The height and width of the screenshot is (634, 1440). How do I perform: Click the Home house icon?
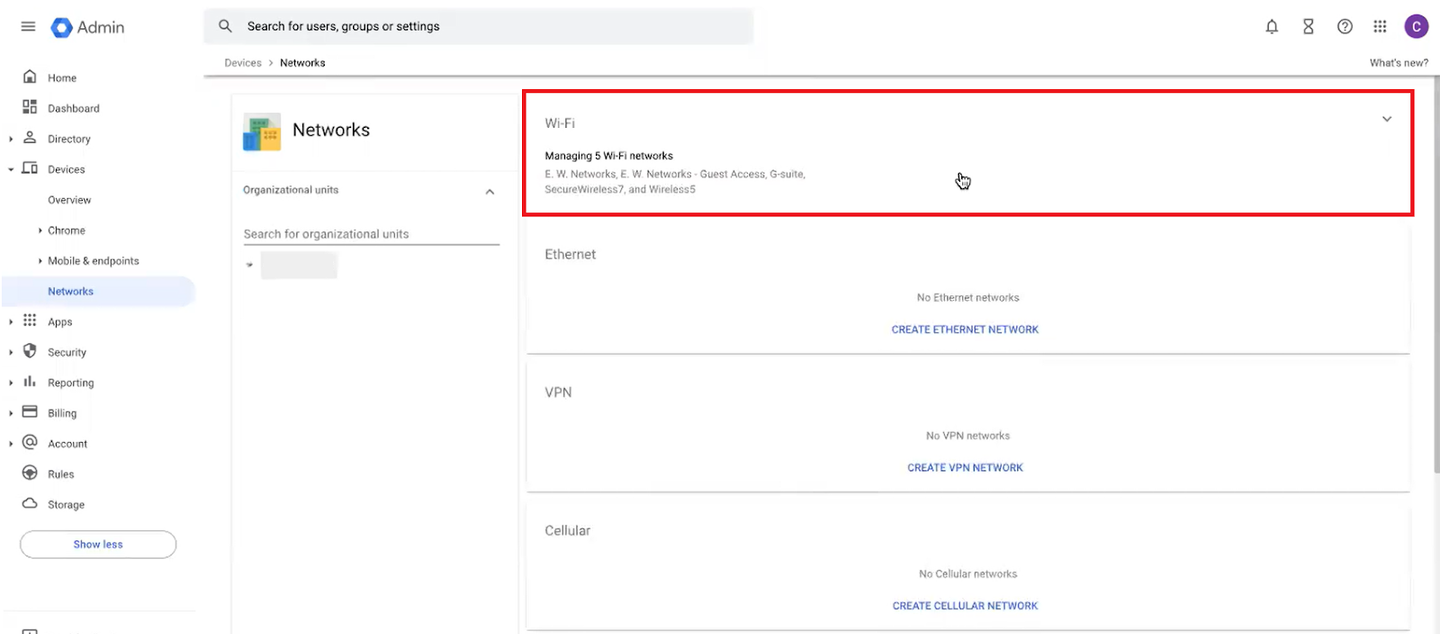[30, 77]
